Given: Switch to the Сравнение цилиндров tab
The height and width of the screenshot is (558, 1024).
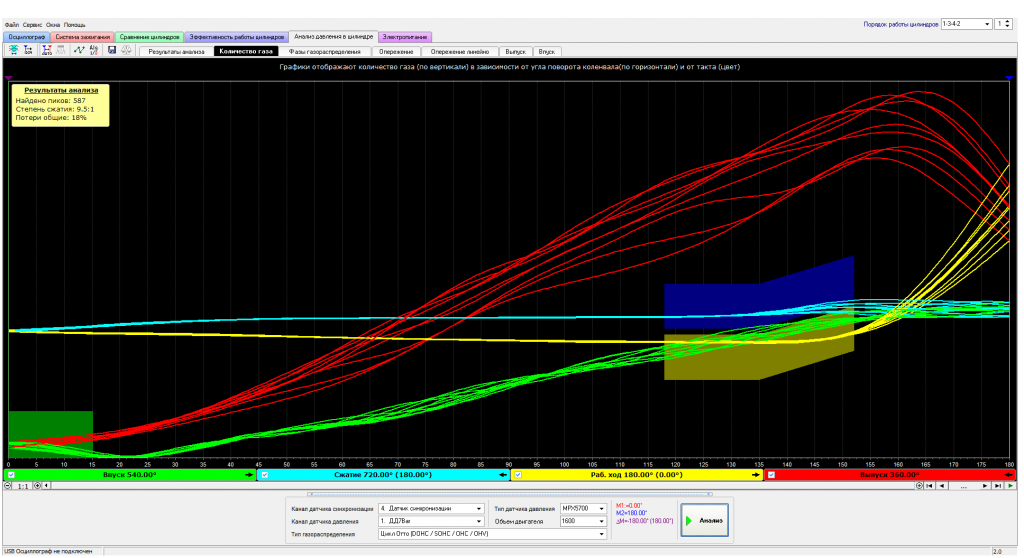Looking at the screenshot, I should pyautogui.click(x=150, y=37).
